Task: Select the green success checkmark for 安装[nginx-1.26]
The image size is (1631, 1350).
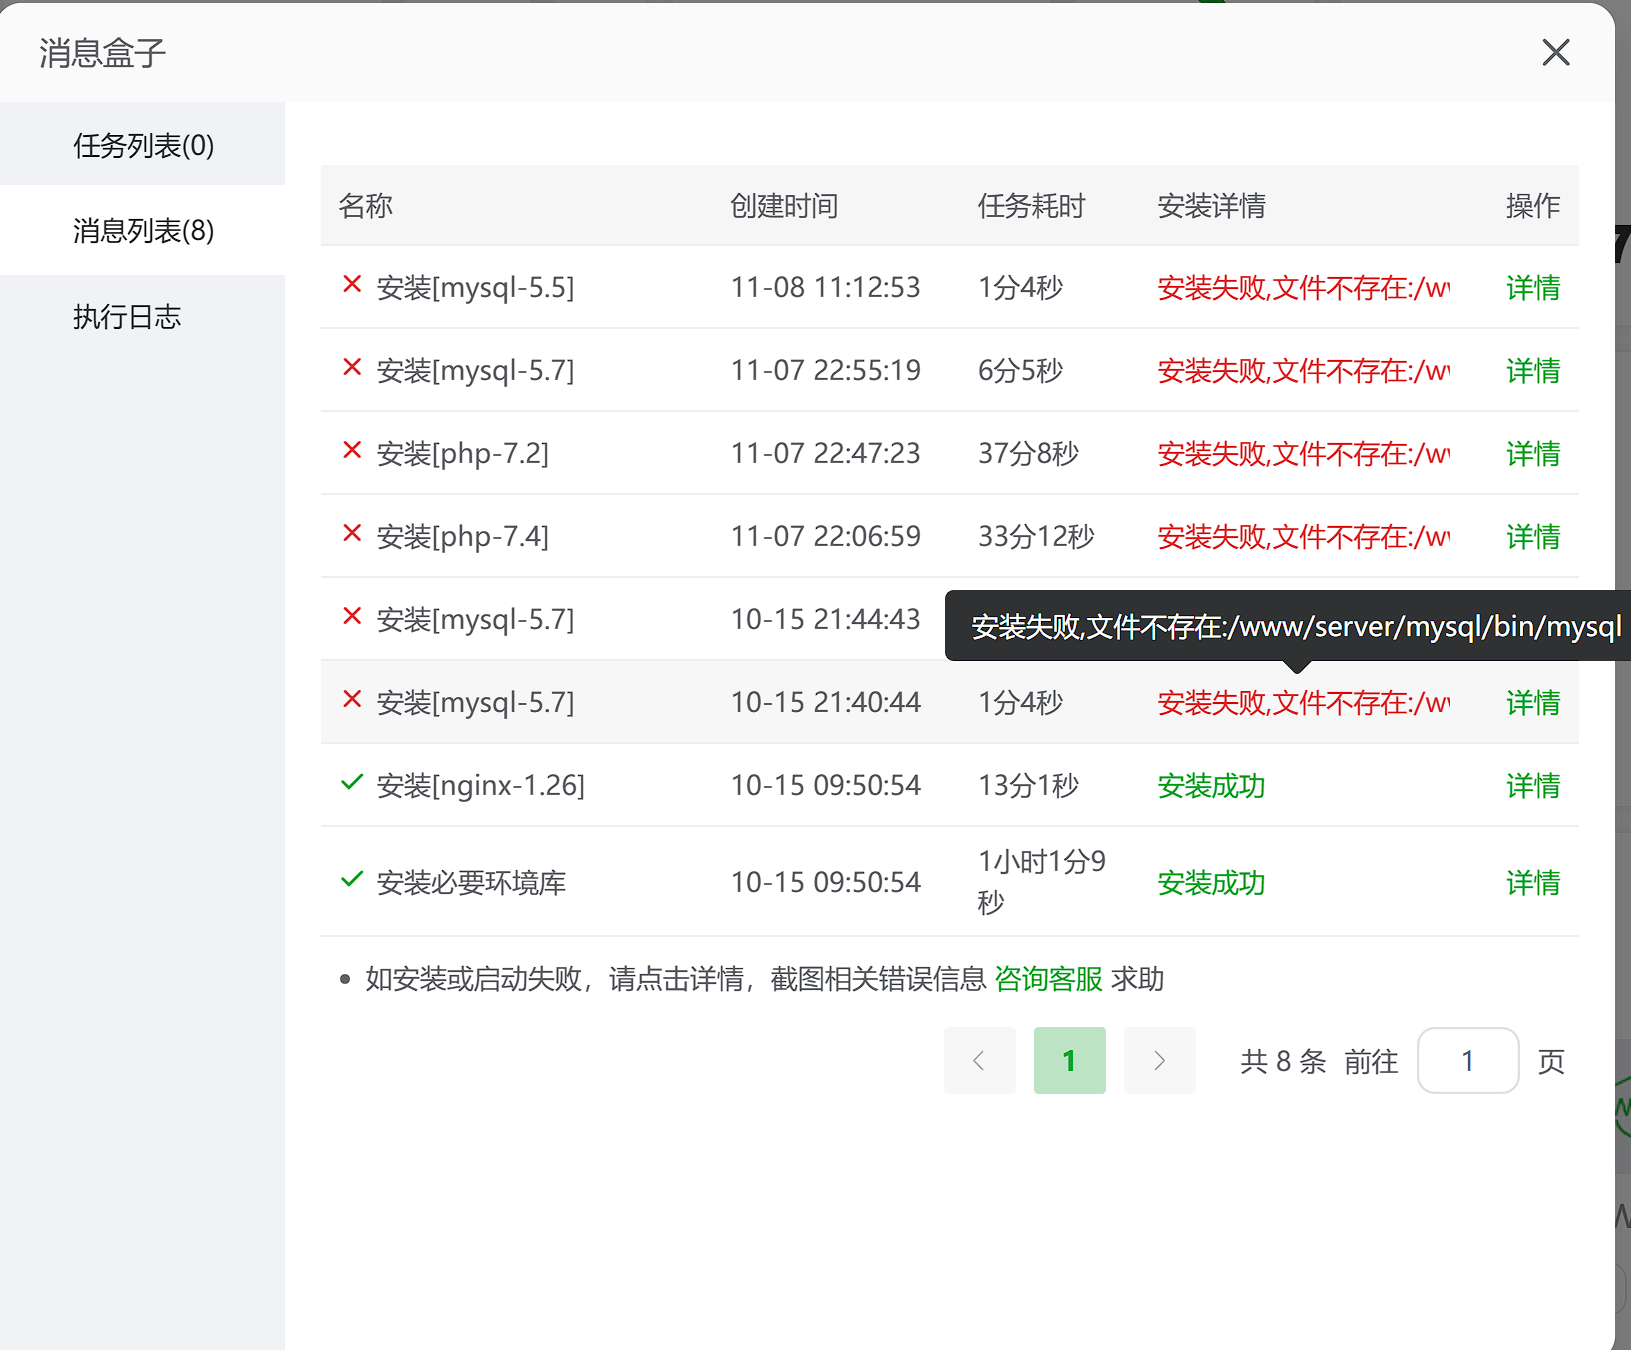Action: tap(351, 783)
